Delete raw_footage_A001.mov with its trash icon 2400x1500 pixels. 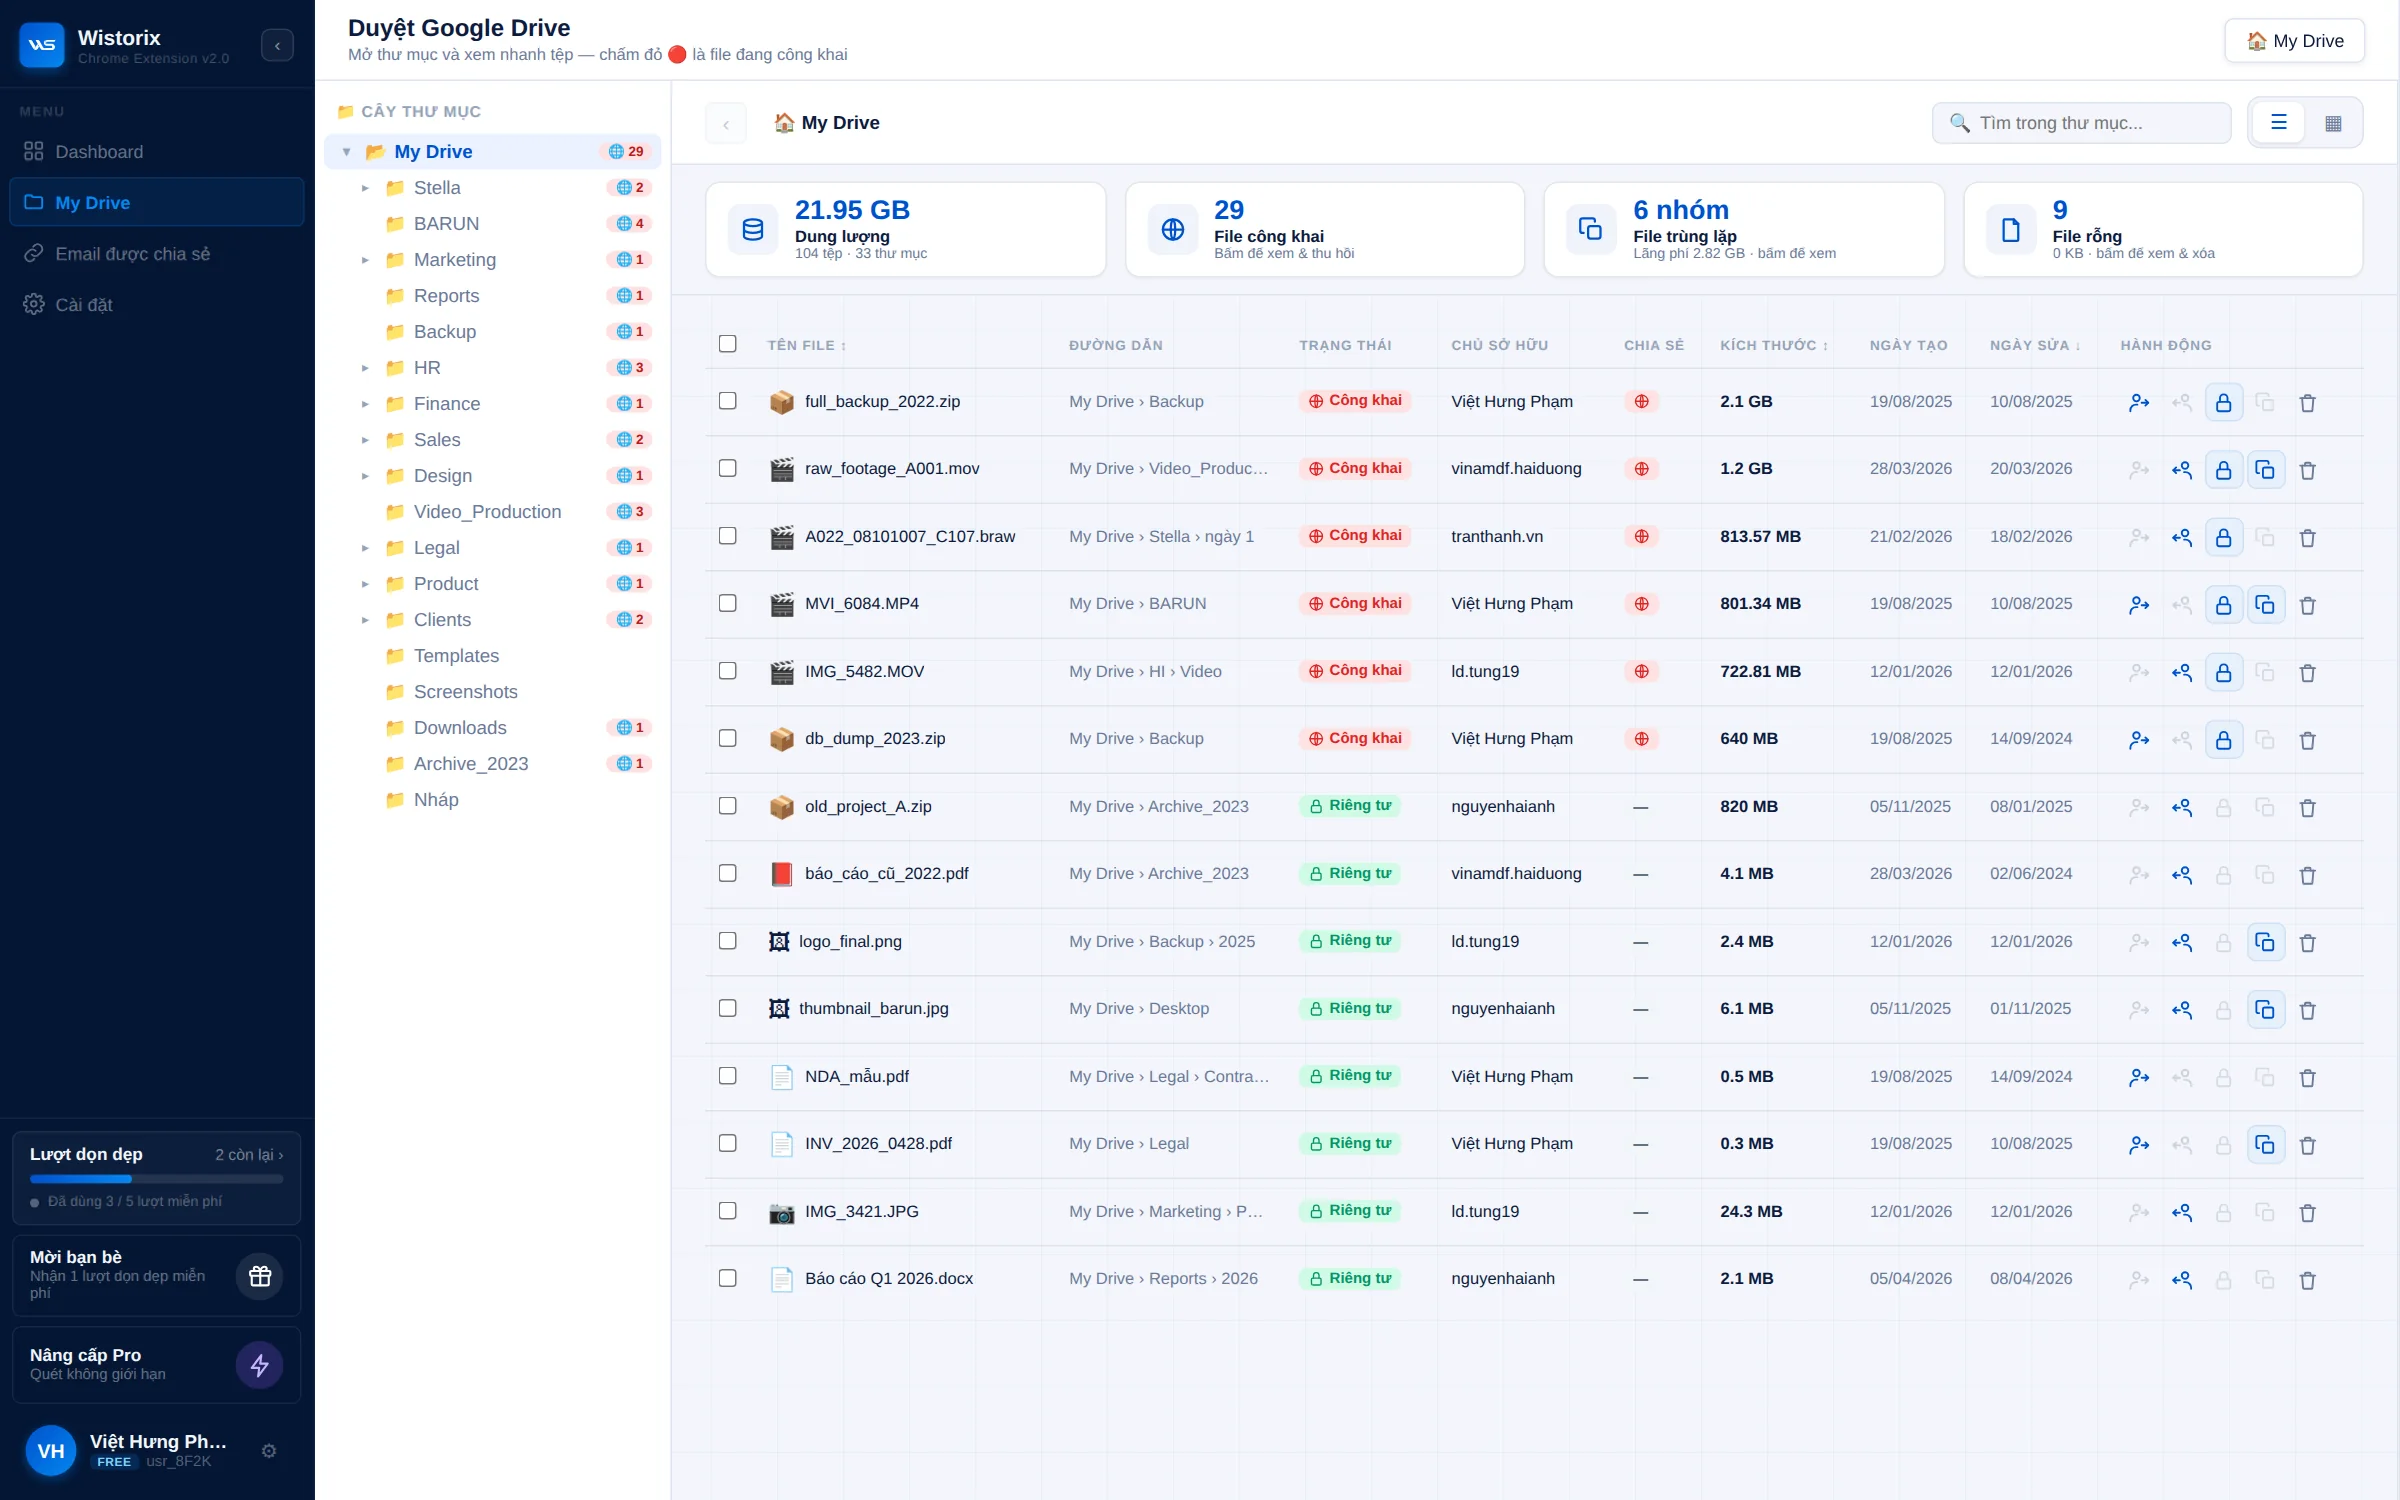(2307, 470)
